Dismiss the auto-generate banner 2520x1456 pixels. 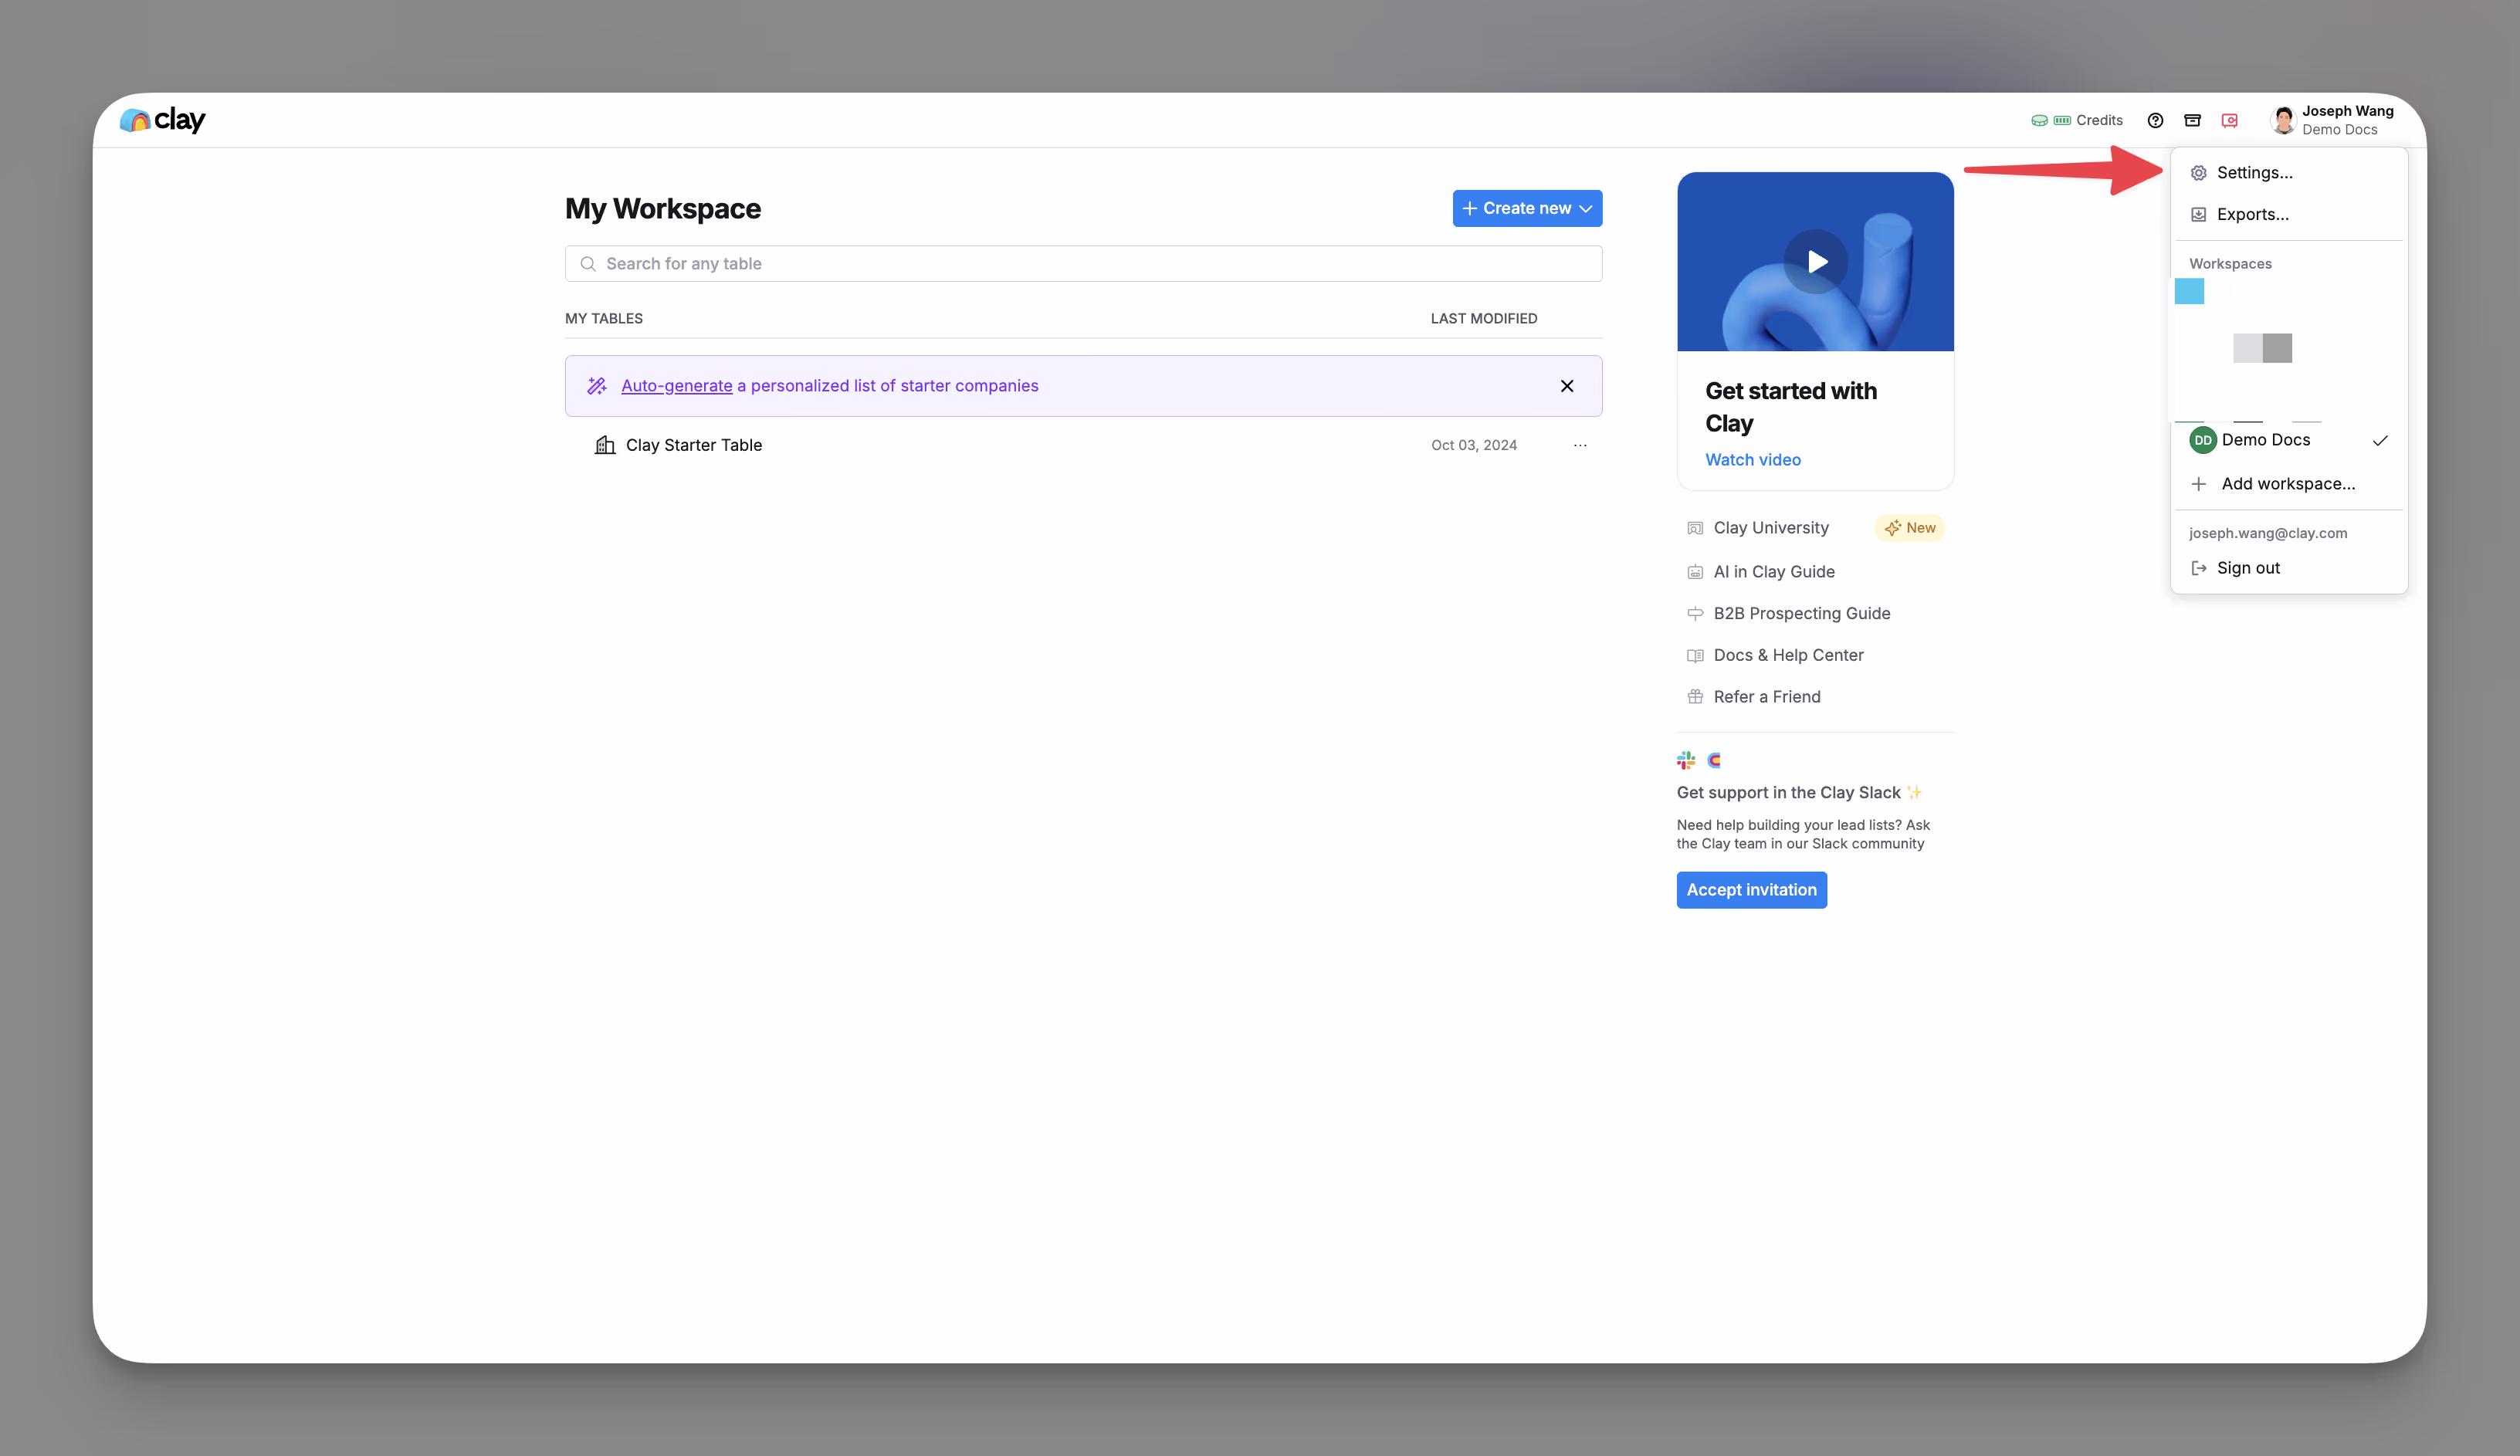click(1567, 386)
